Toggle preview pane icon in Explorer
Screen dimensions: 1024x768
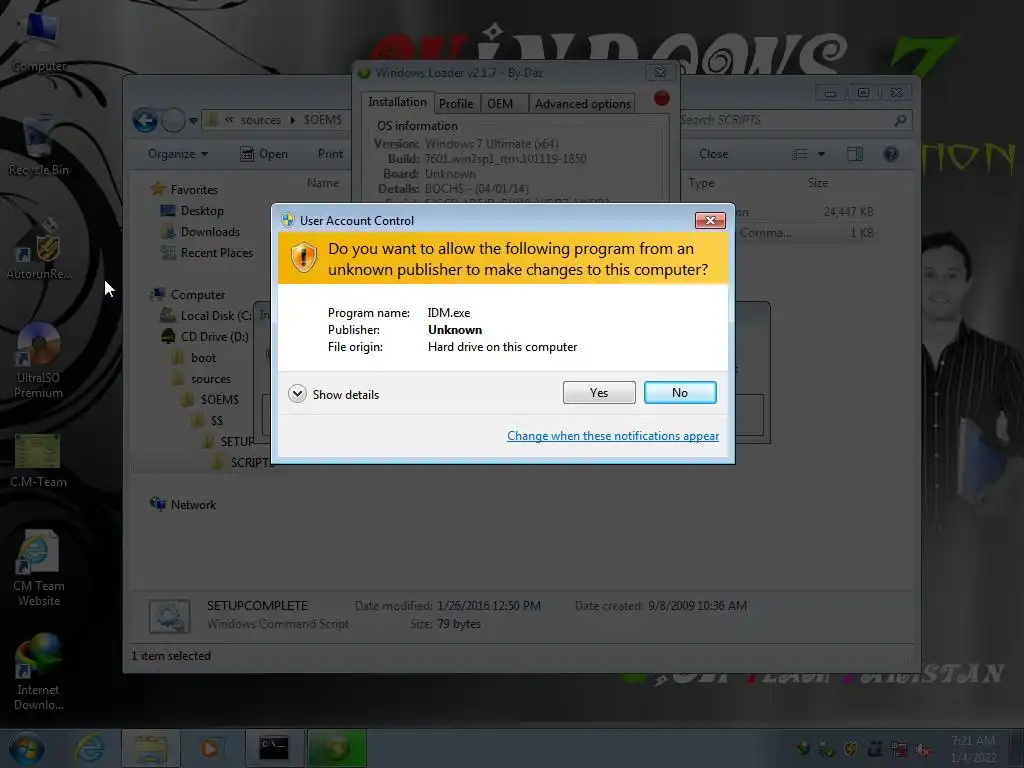coord(855,154)
